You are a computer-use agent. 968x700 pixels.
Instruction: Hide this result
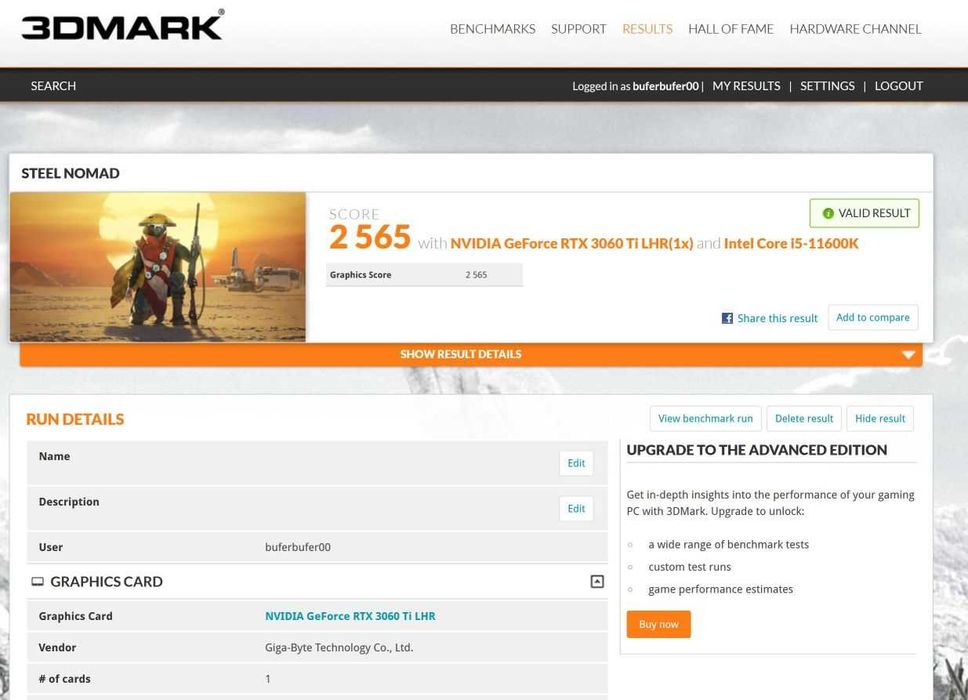880,419
